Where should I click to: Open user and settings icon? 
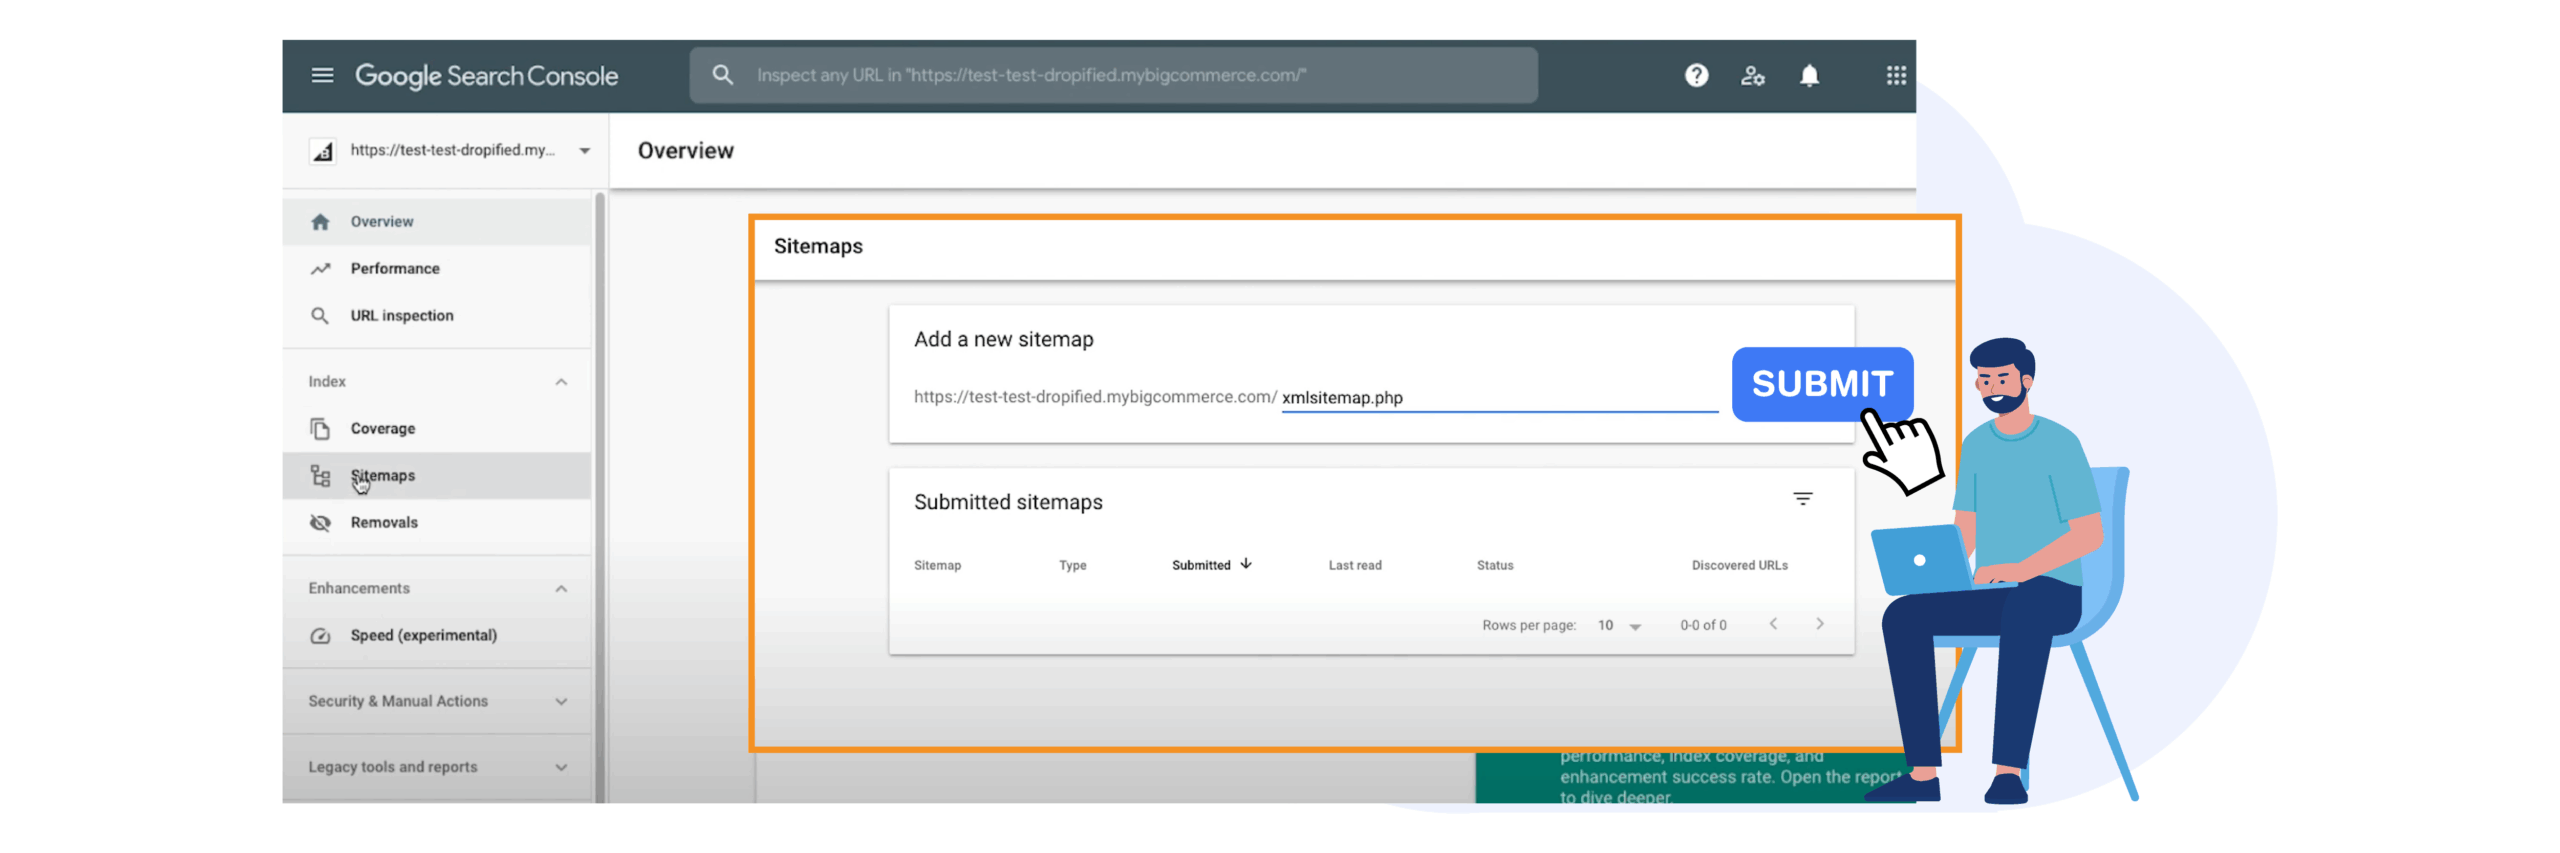1752,75
